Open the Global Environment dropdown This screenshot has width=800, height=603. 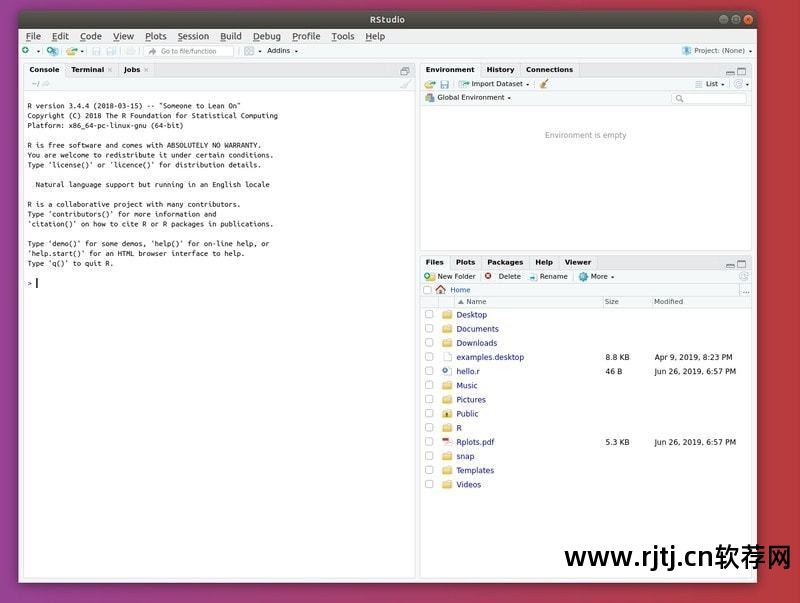tap(468, 97)
